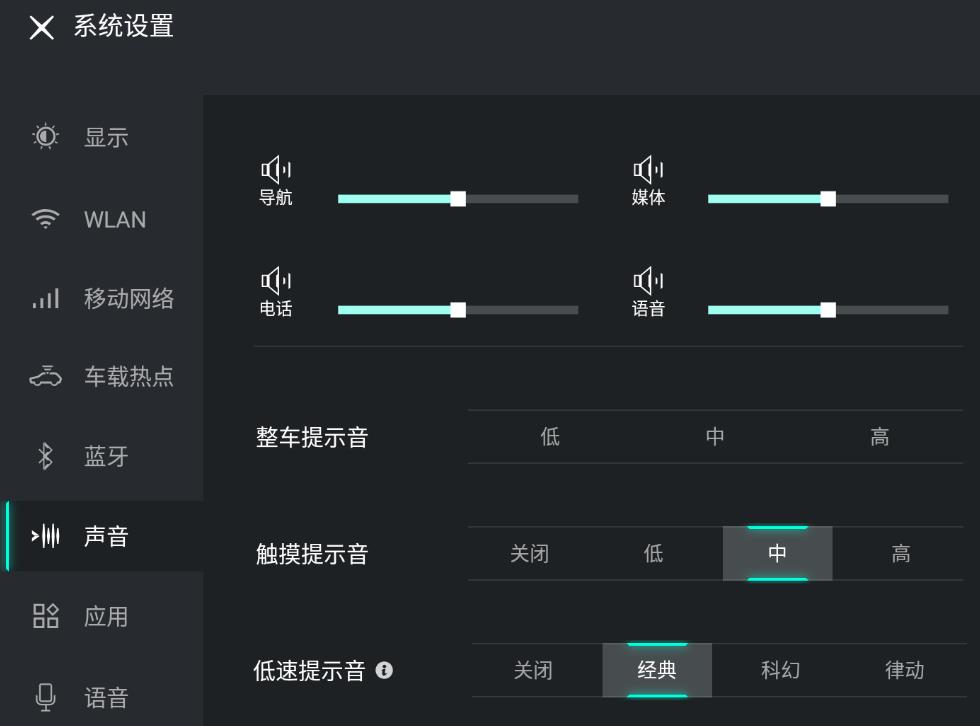Click the navigation volume speaker icon
Viewport: 980px width, 726px height.
tap(275, 170)
